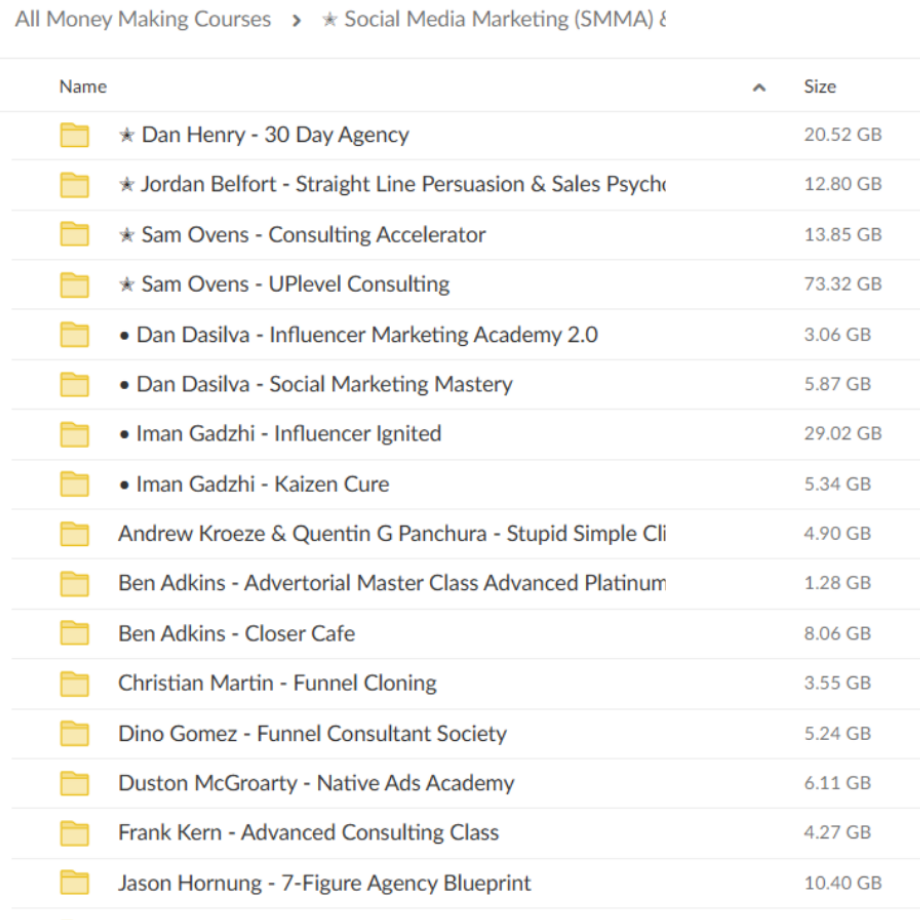Open Iman Gadzhi - Influencer Ignited folder

pyautogui.click(x=280, y=434)
